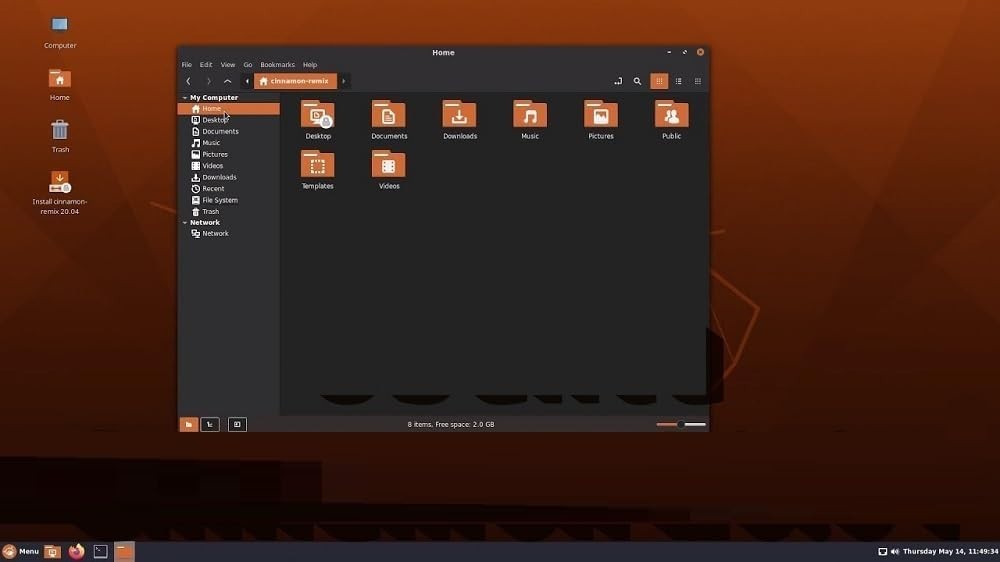Open the Help menu

point(310,64)
